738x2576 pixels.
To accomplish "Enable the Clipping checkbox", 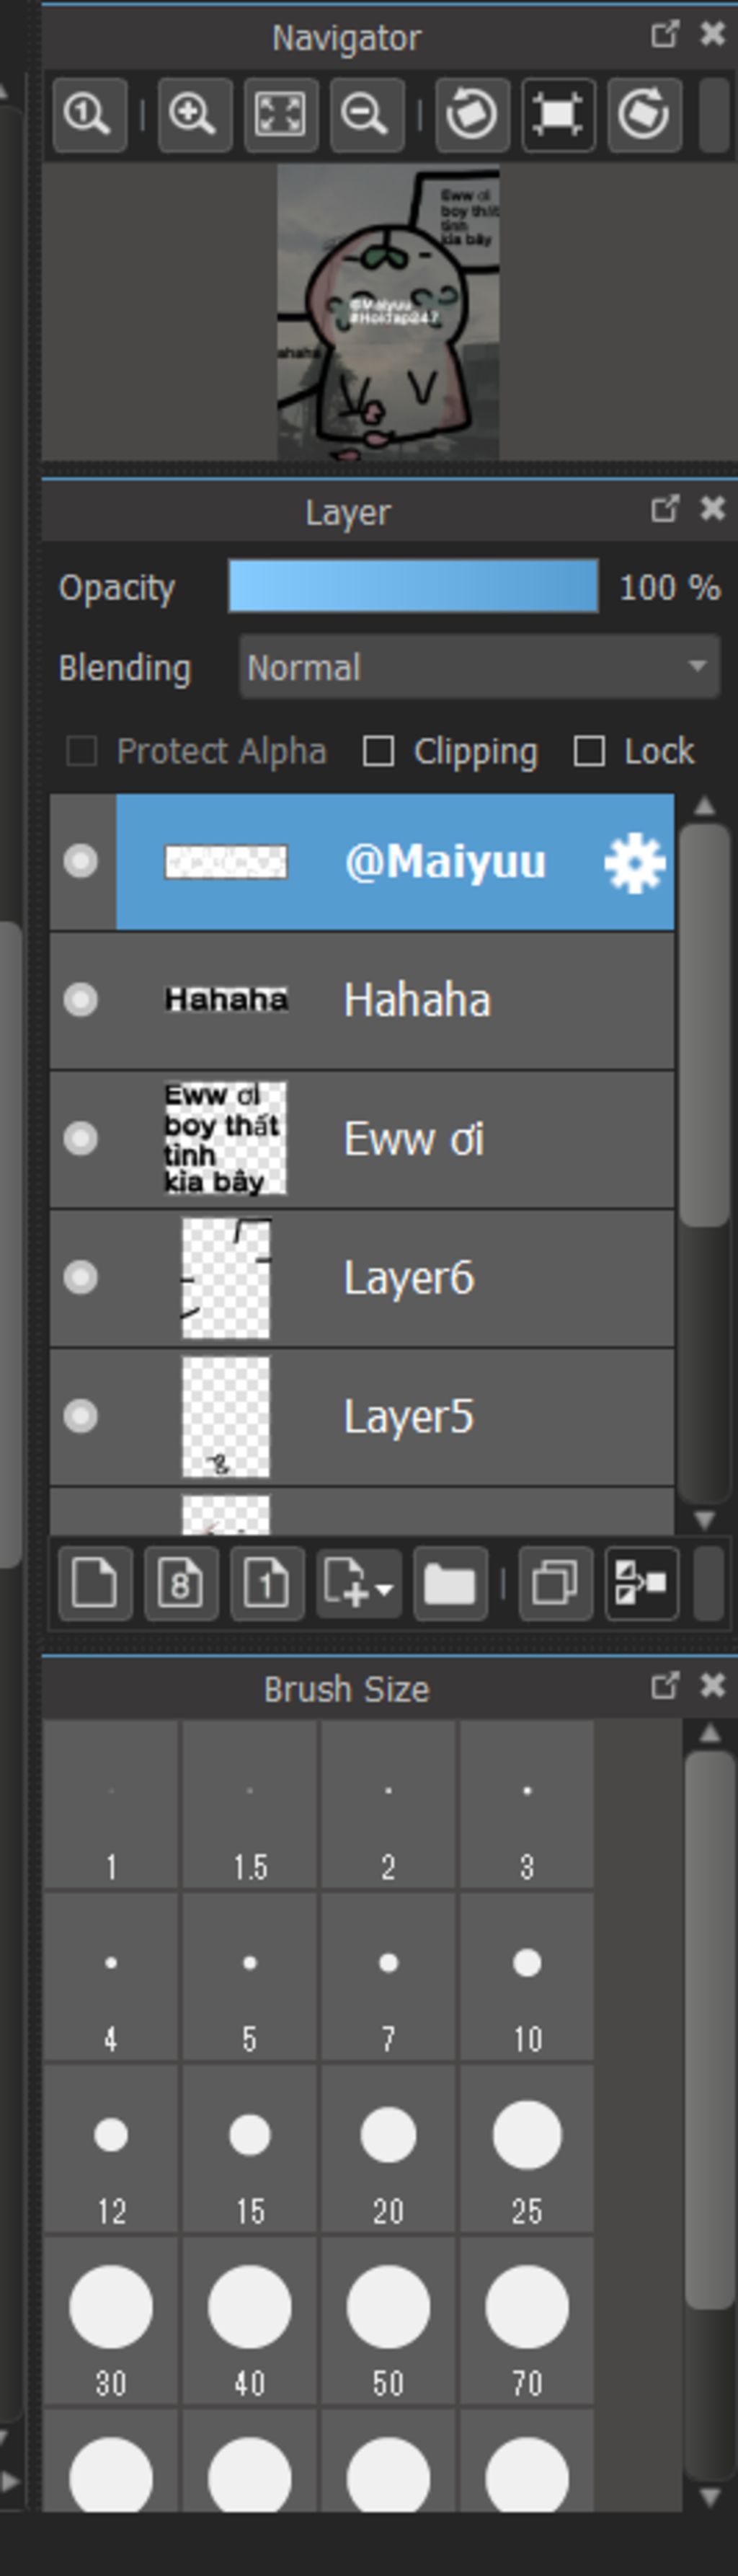I will point(378,751).
